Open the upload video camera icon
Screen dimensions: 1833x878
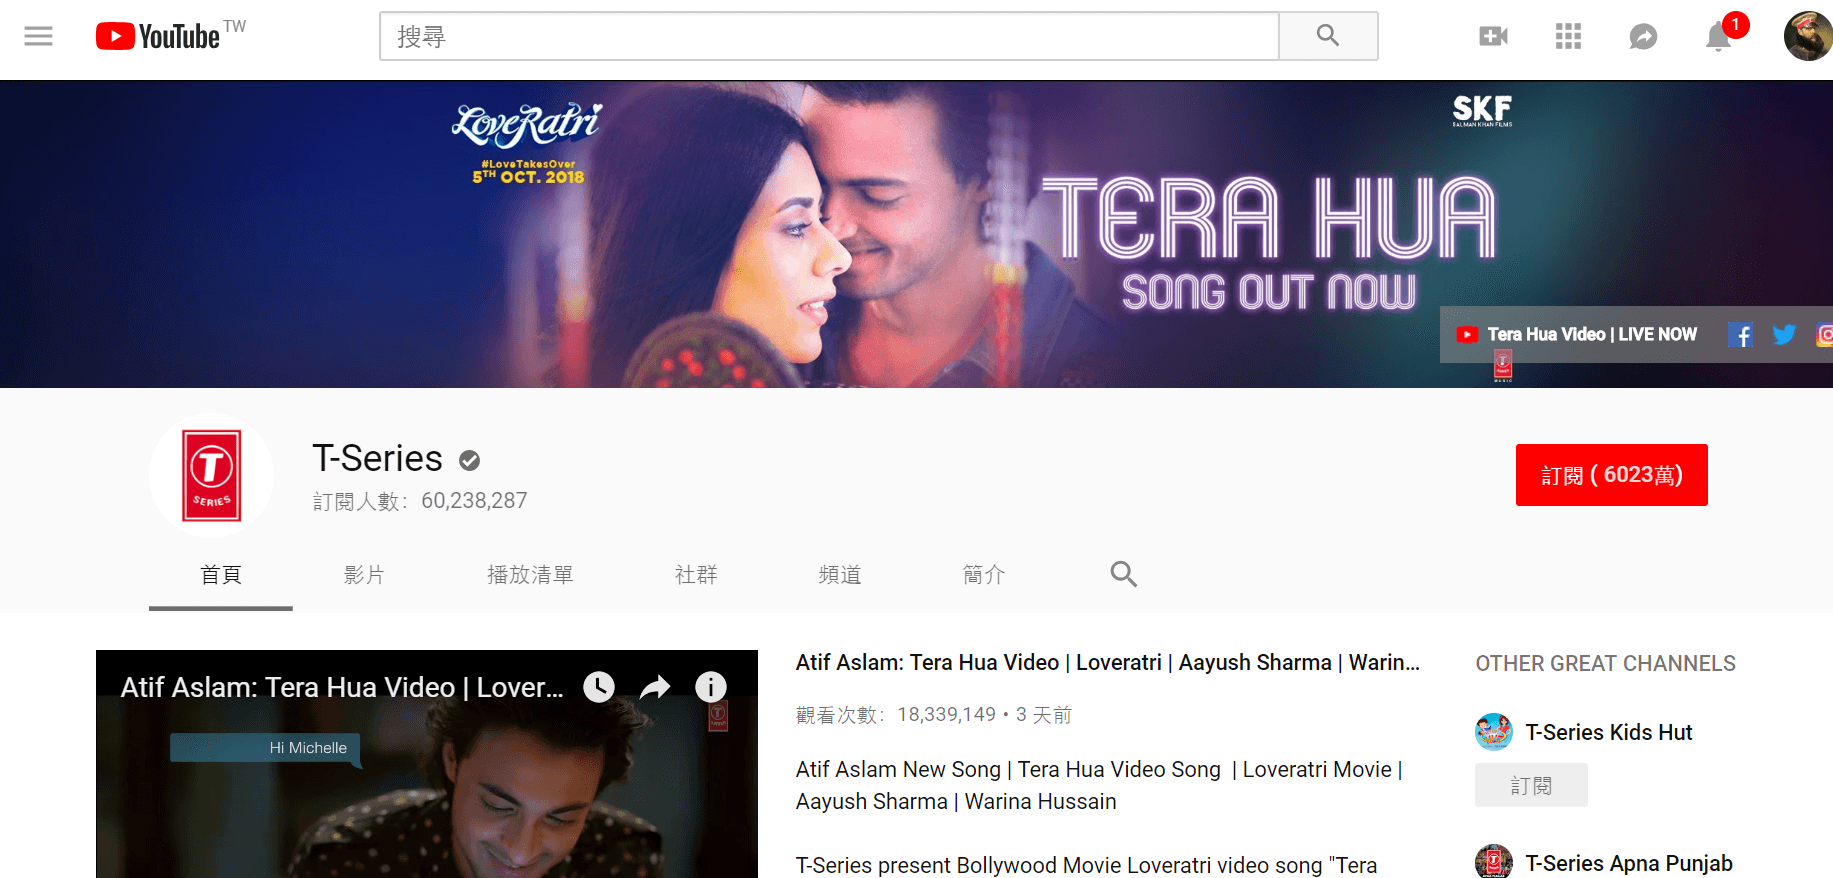coord(1493,37)
